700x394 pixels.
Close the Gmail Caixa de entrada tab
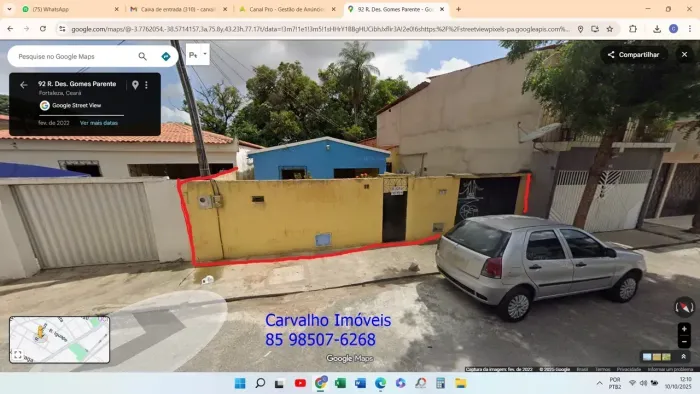(x=225, y=9)
